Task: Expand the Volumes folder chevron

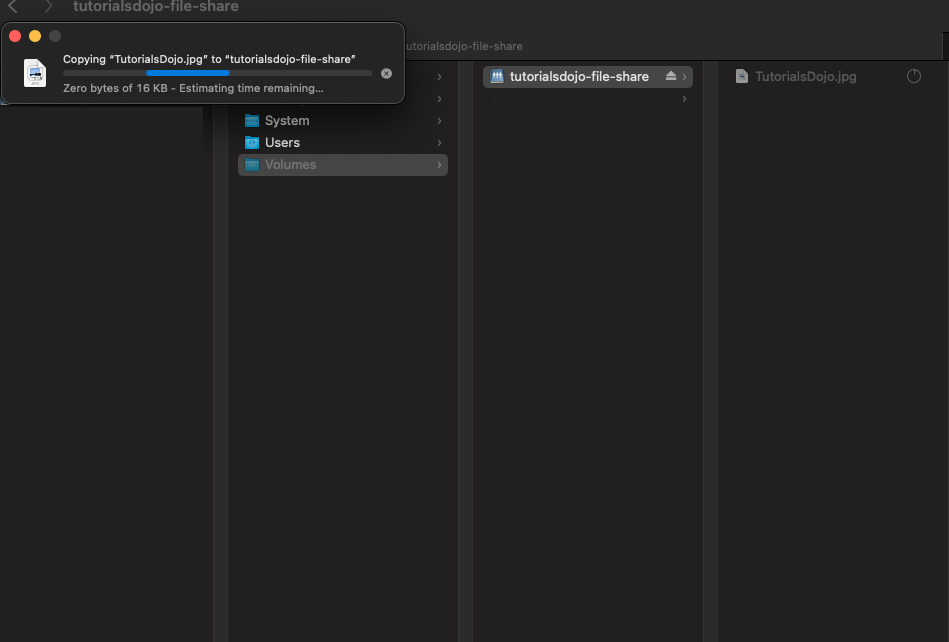Action: click(439, 165)
